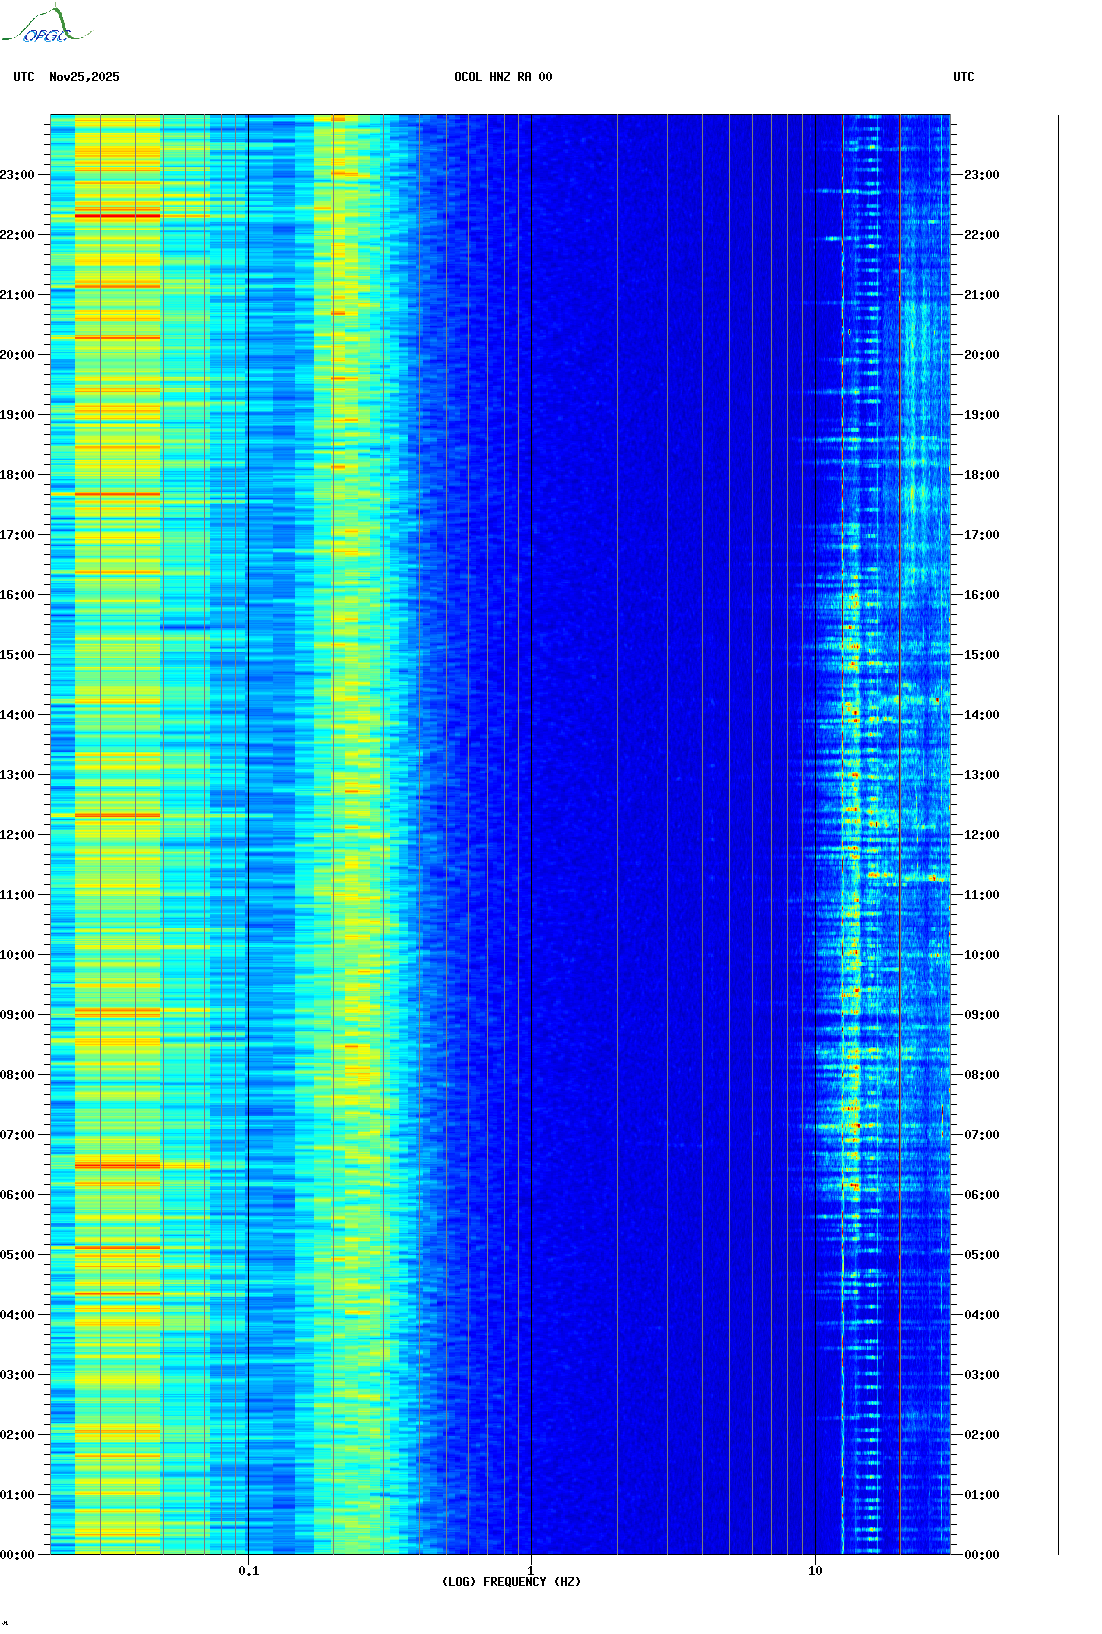1102x1634 pixels.
Task: Select the OCOL HNZ RA 00 title
Action: (x=503, y=77)
